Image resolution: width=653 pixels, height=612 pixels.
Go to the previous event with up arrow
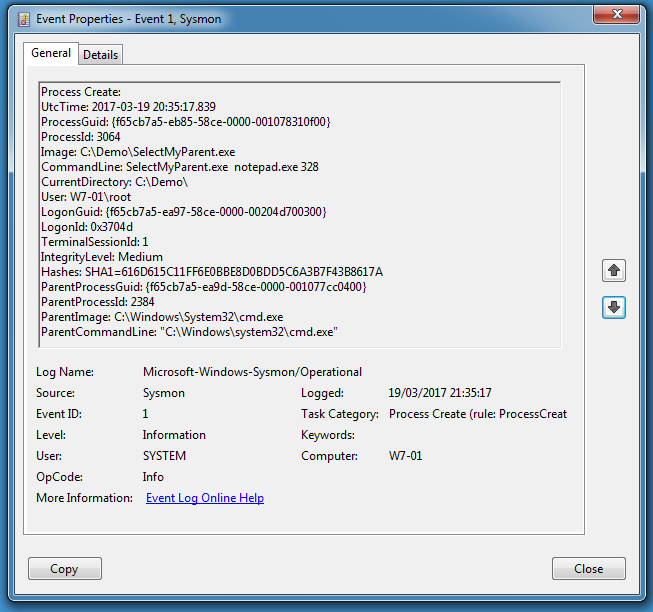pyautogui.click(x=614, y=271)
